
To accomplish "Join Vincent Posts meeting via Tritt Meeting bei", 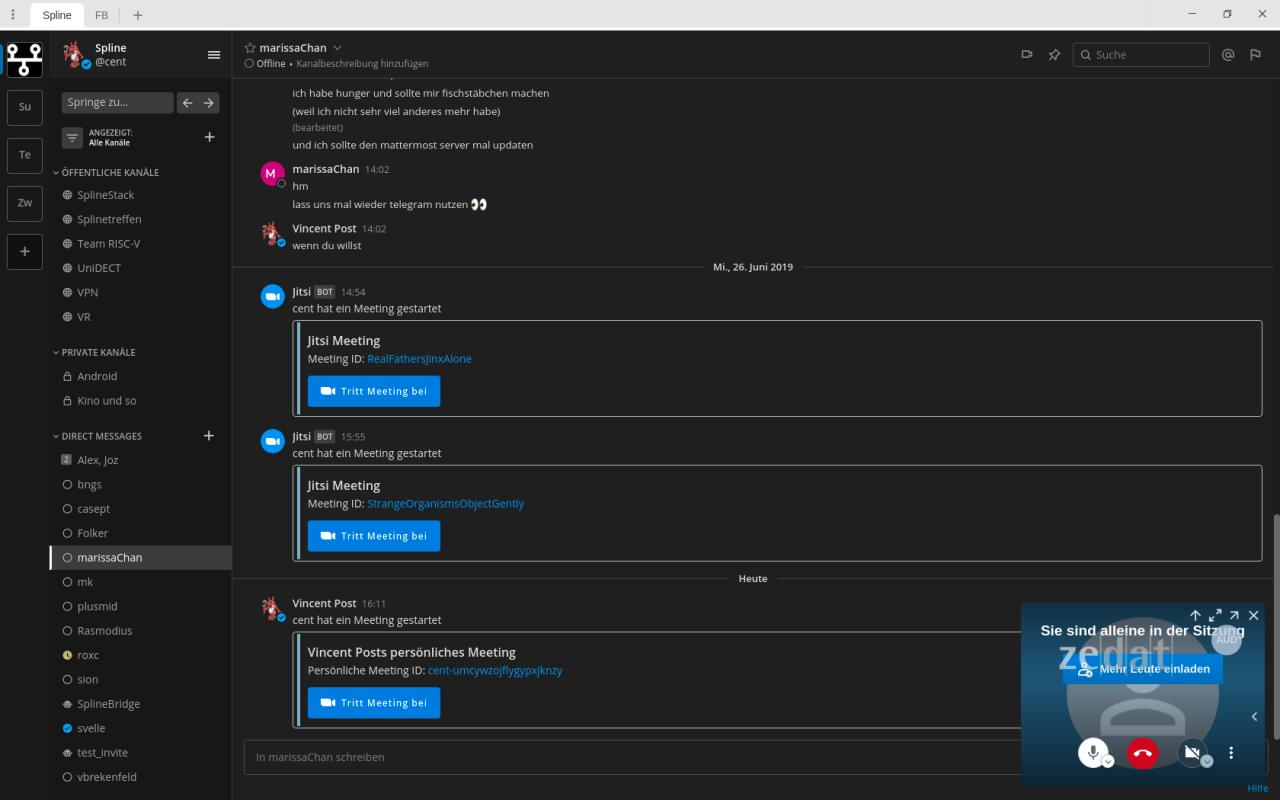I will (374, 702).
